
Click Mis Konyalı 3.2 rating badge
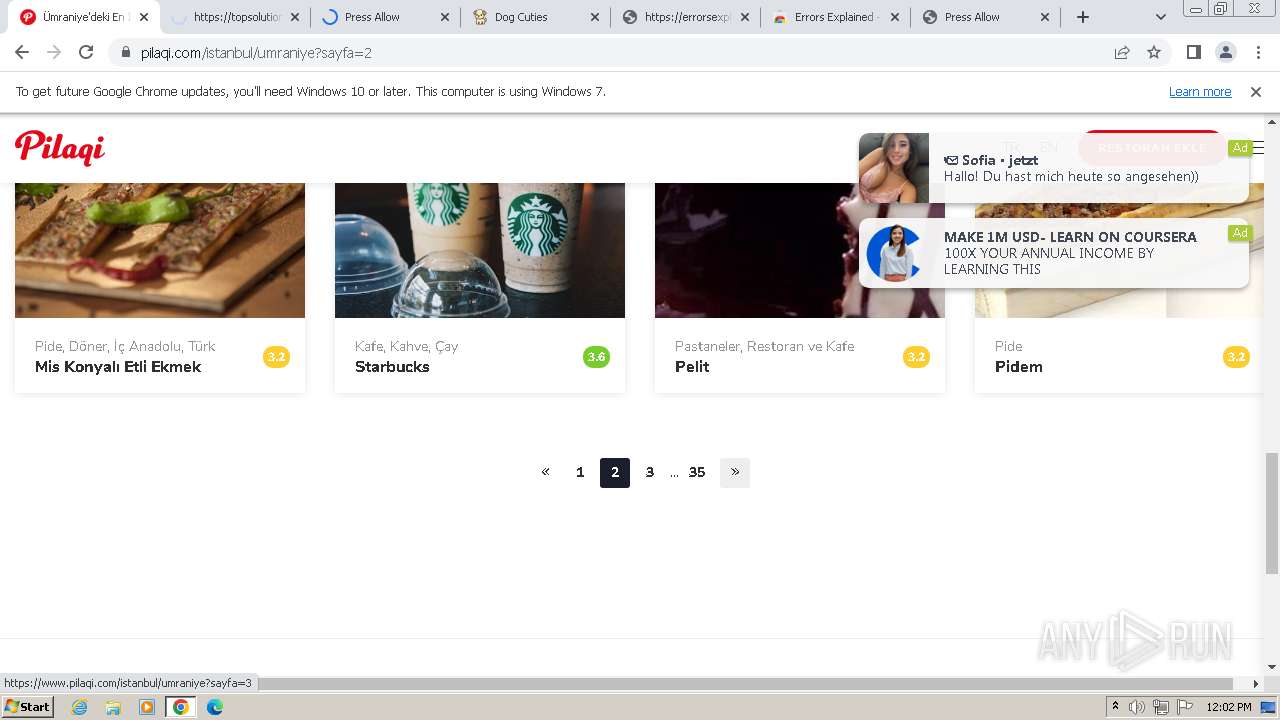point(276,357)
